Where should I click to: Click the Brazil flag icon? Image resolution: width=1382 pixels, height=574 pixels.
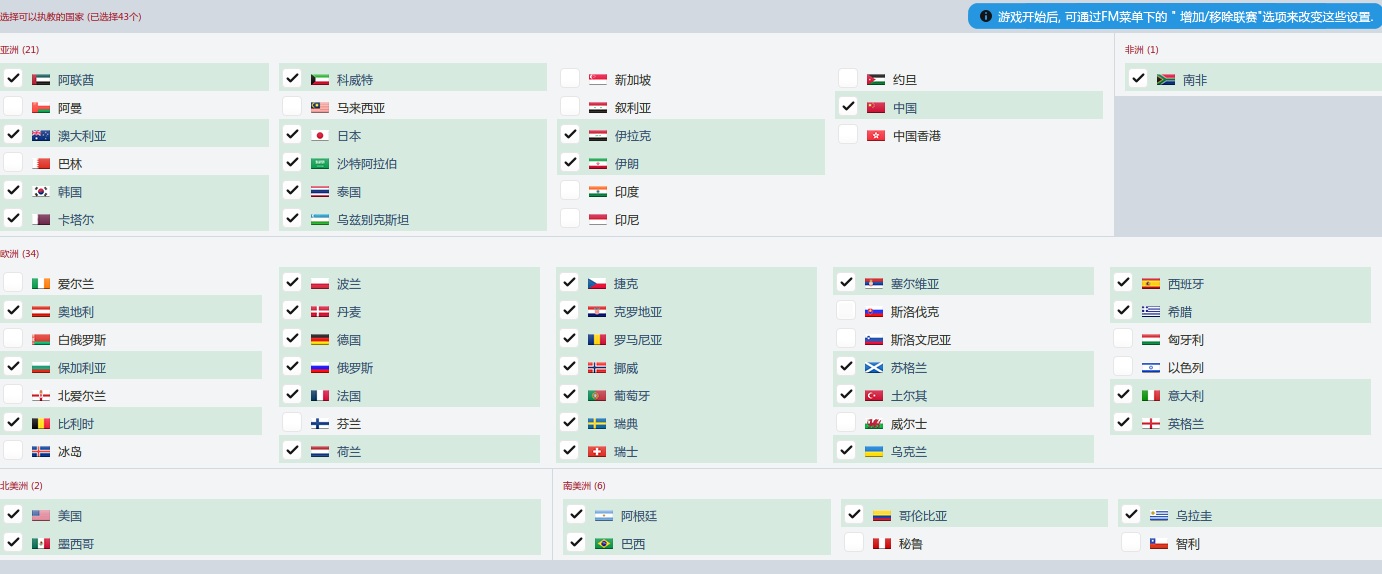click(x=603, y=544)
